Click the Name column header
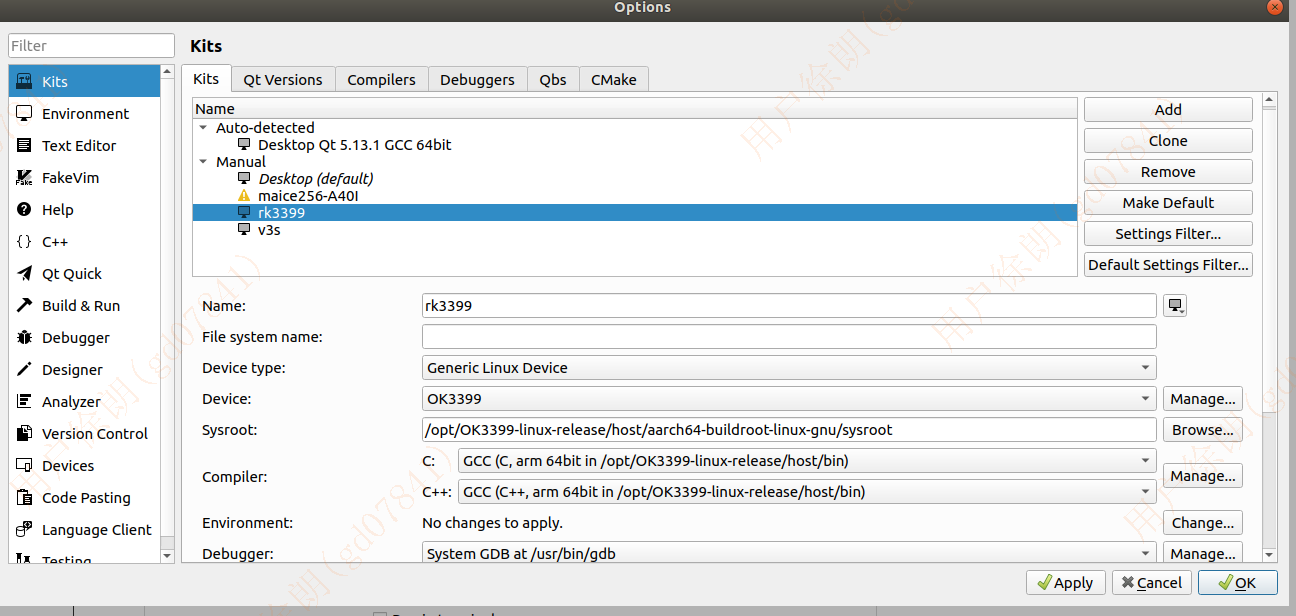Viewport: 1296px width, 616px height. 635,109
